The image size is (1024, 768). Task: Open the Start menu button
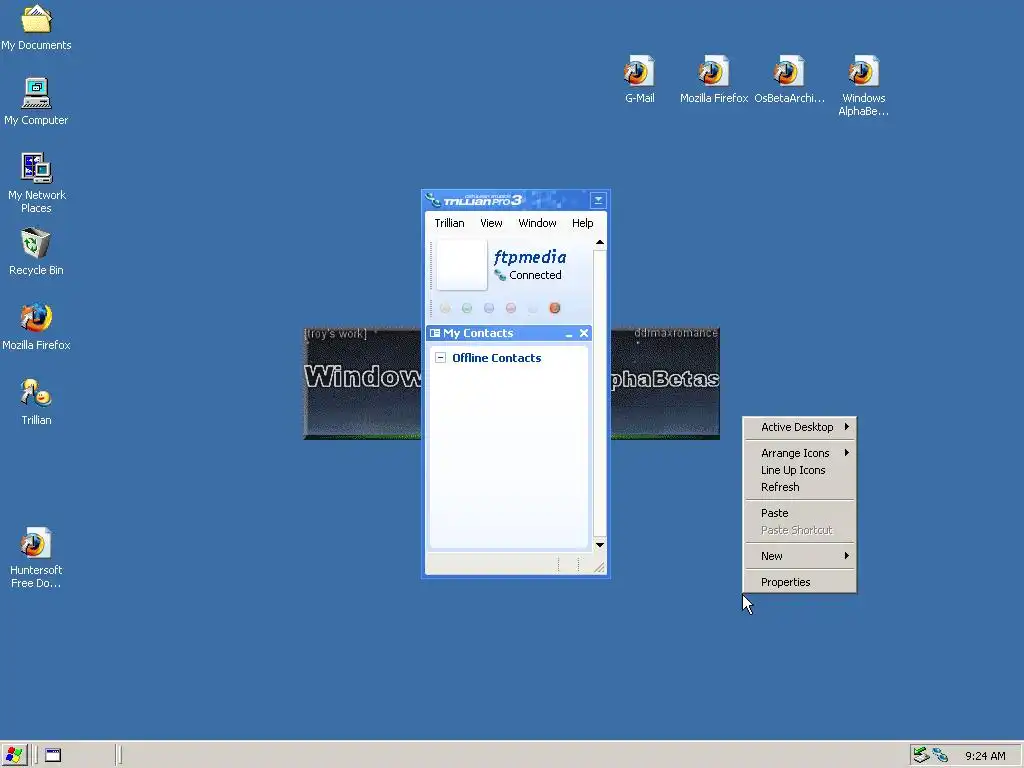tap(14, 756)
